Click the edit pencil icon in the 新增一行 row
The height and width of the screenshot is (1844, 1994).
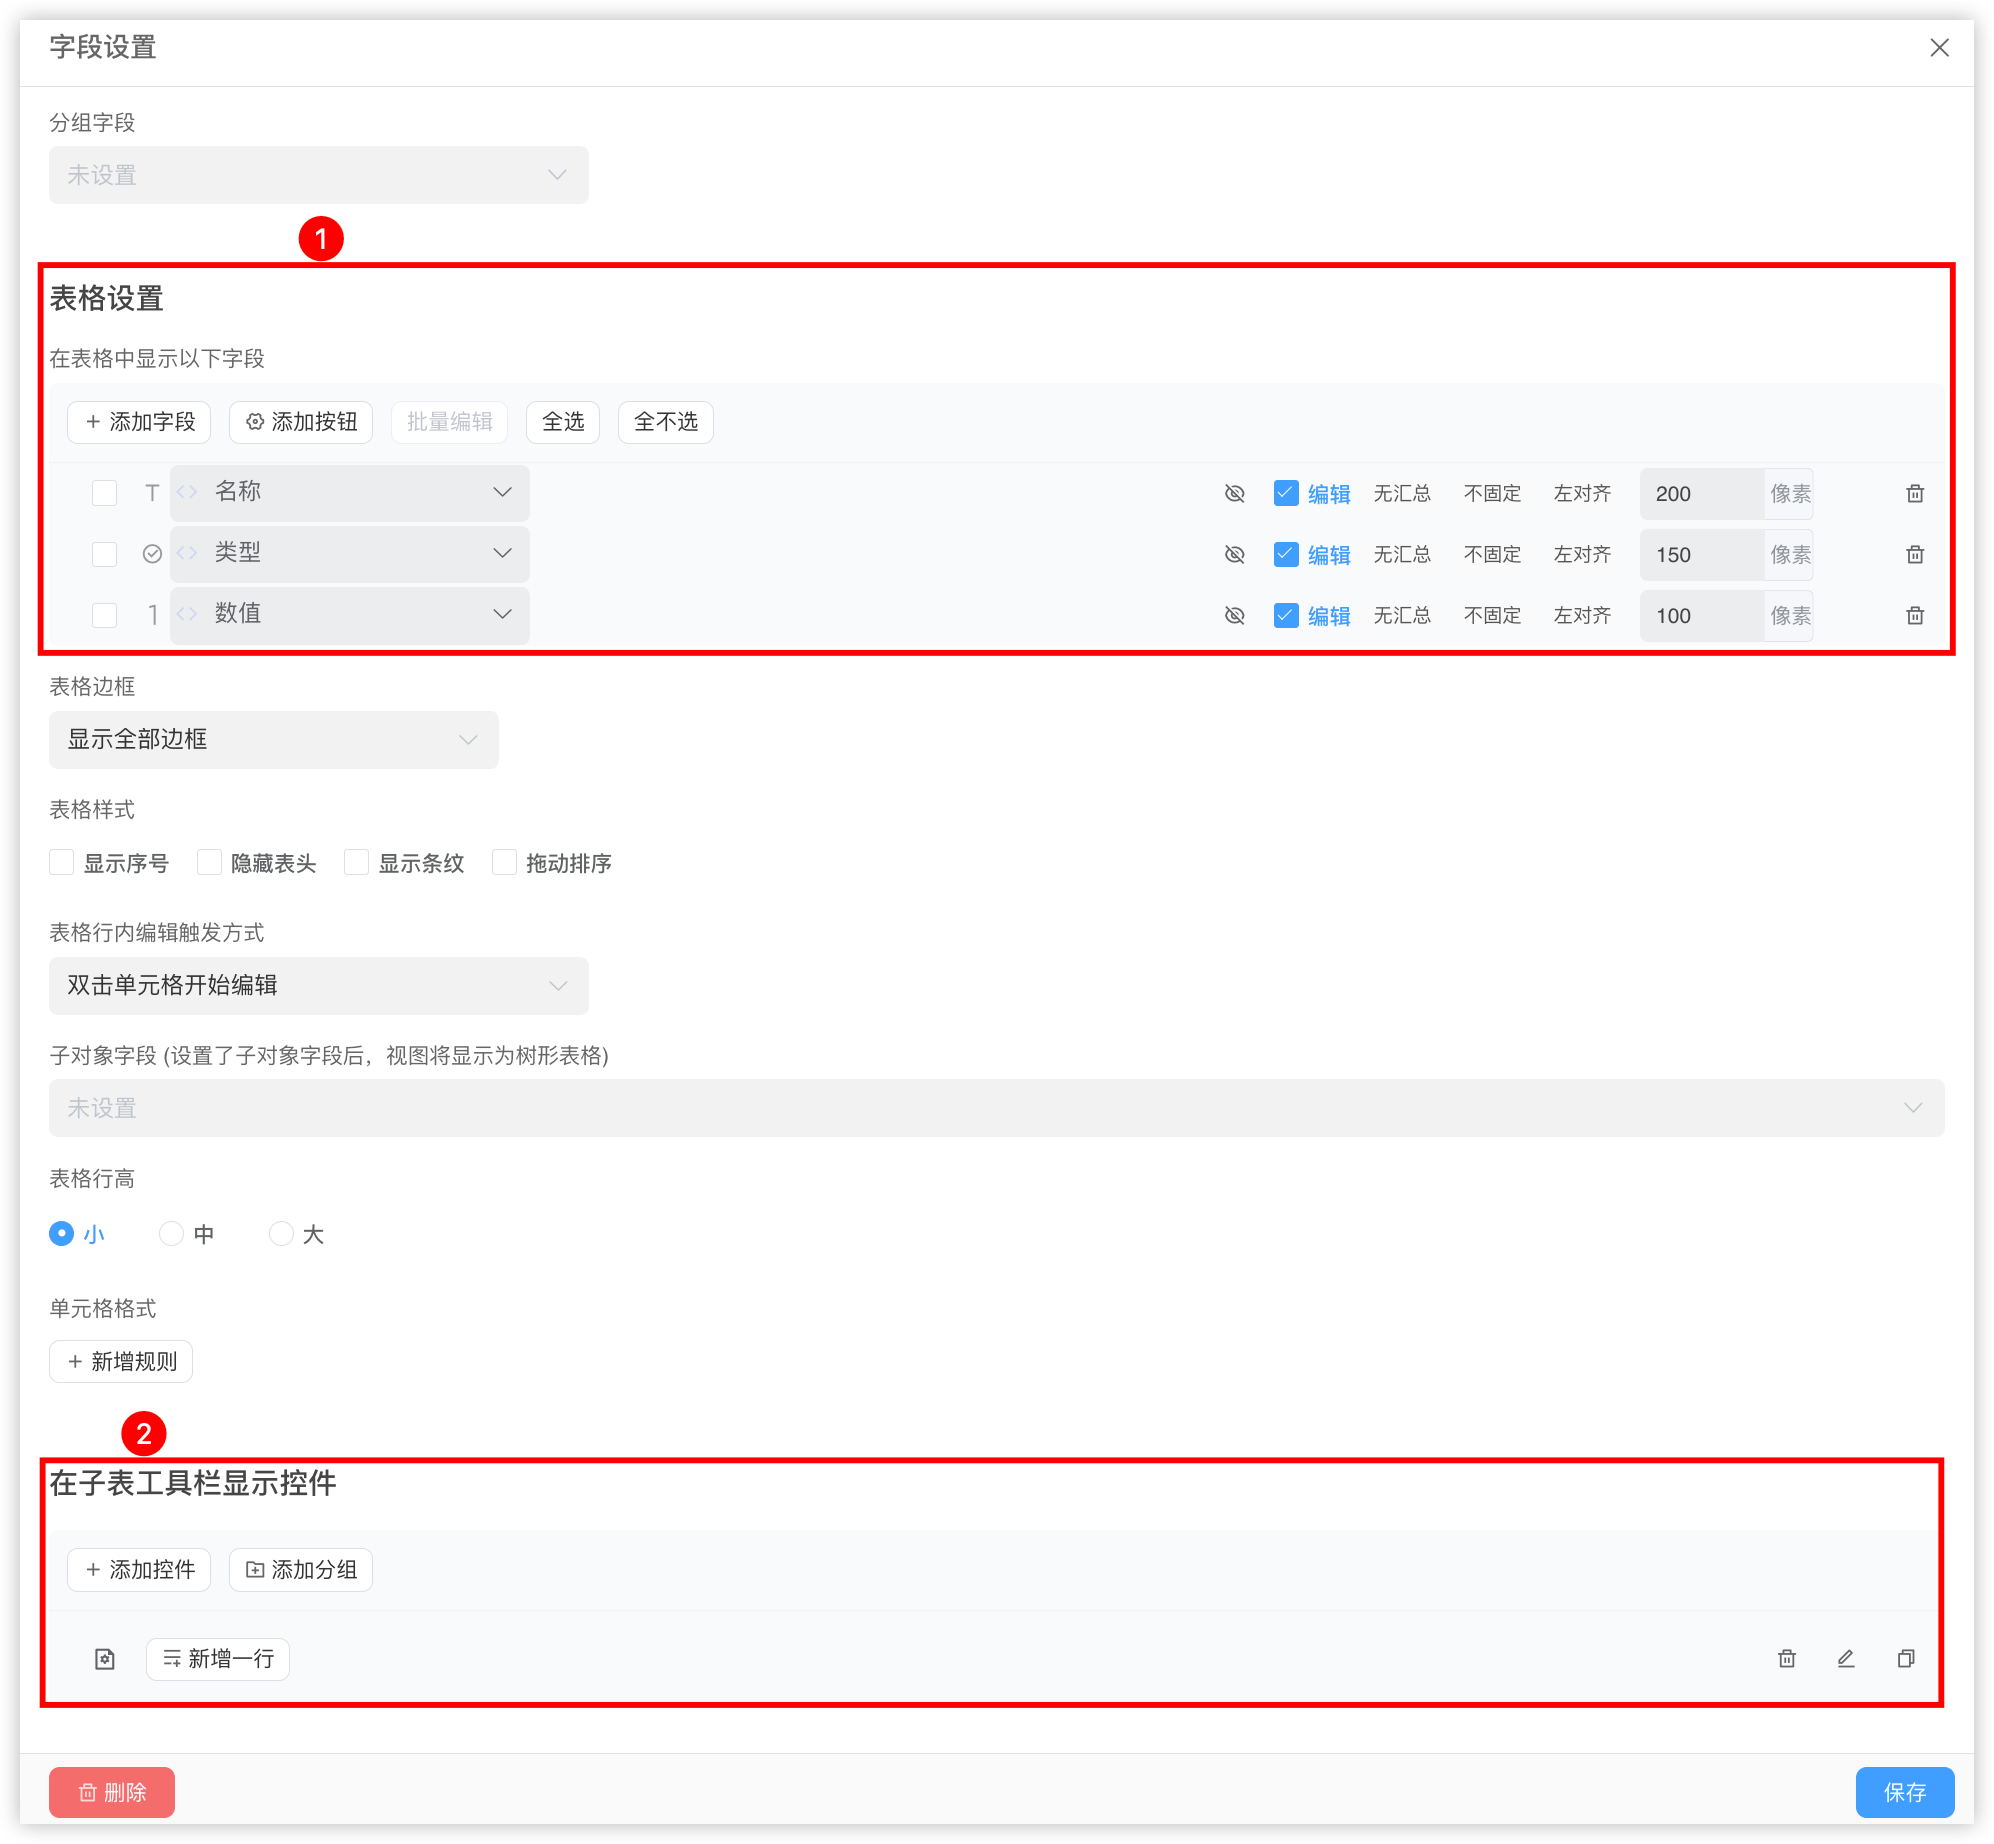[x=1845, y=1659]
